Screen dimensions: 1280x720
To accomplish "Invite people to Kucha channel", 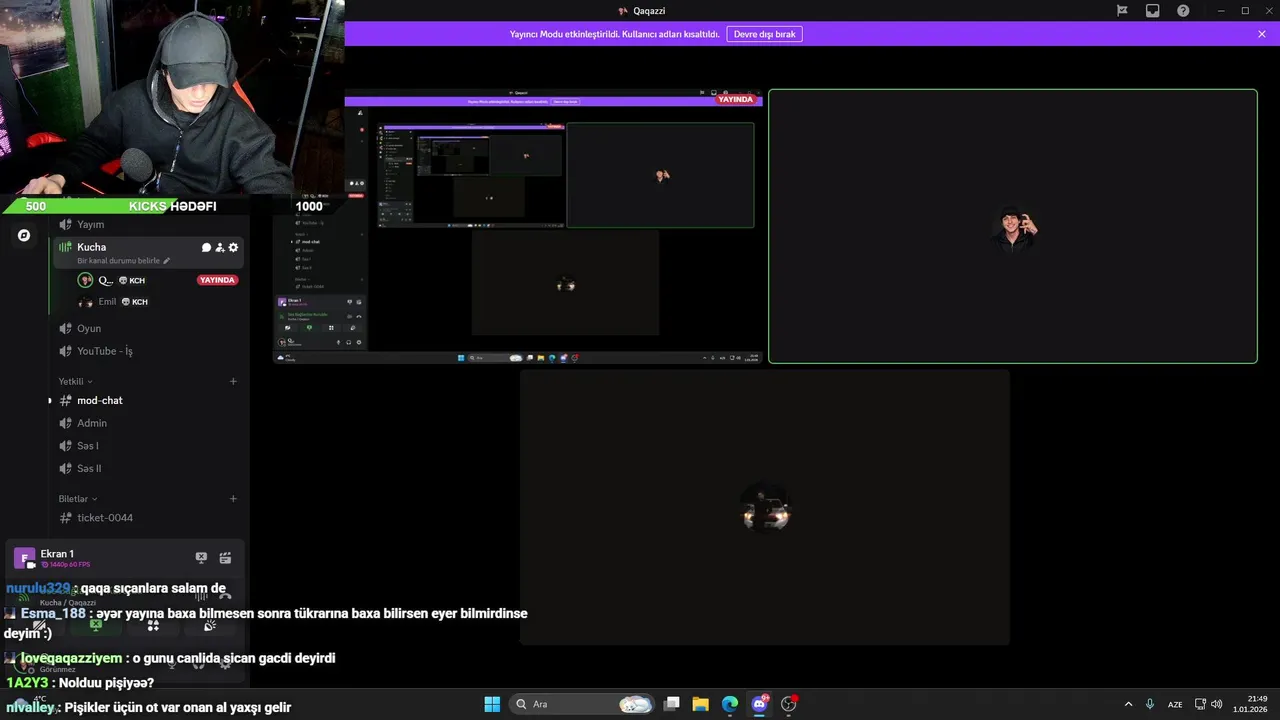I will click(x=220, y=247).
